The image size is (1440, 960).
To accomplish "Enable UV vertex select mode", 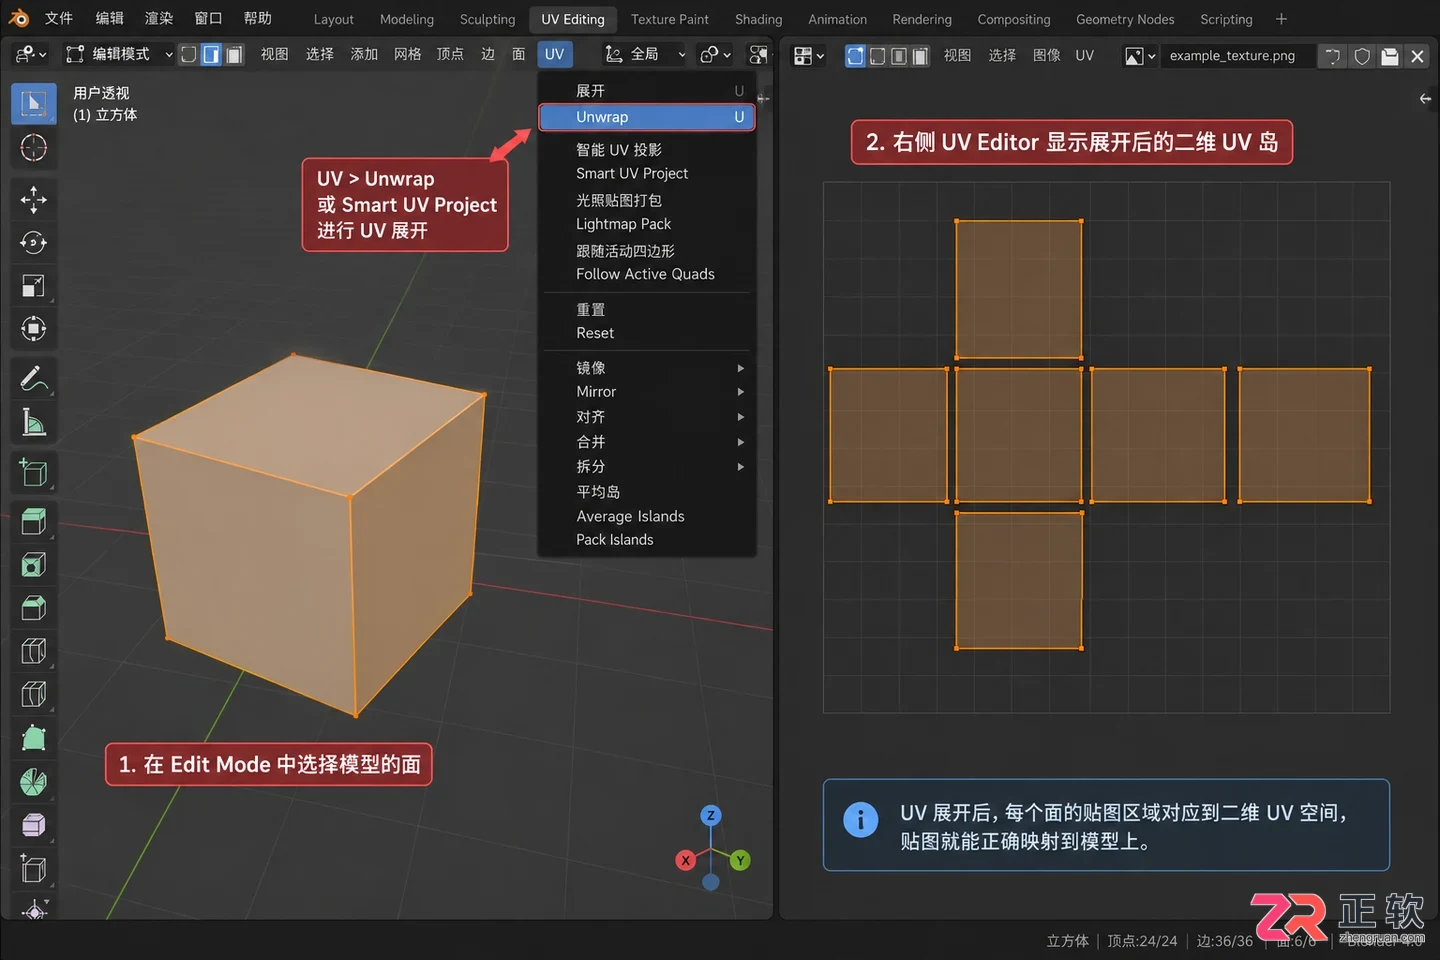I will [x=855, y=56].
